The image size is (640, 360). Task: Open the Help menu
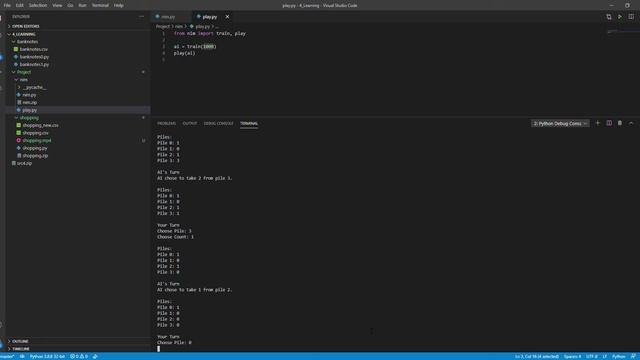click(x=118, y=5)
